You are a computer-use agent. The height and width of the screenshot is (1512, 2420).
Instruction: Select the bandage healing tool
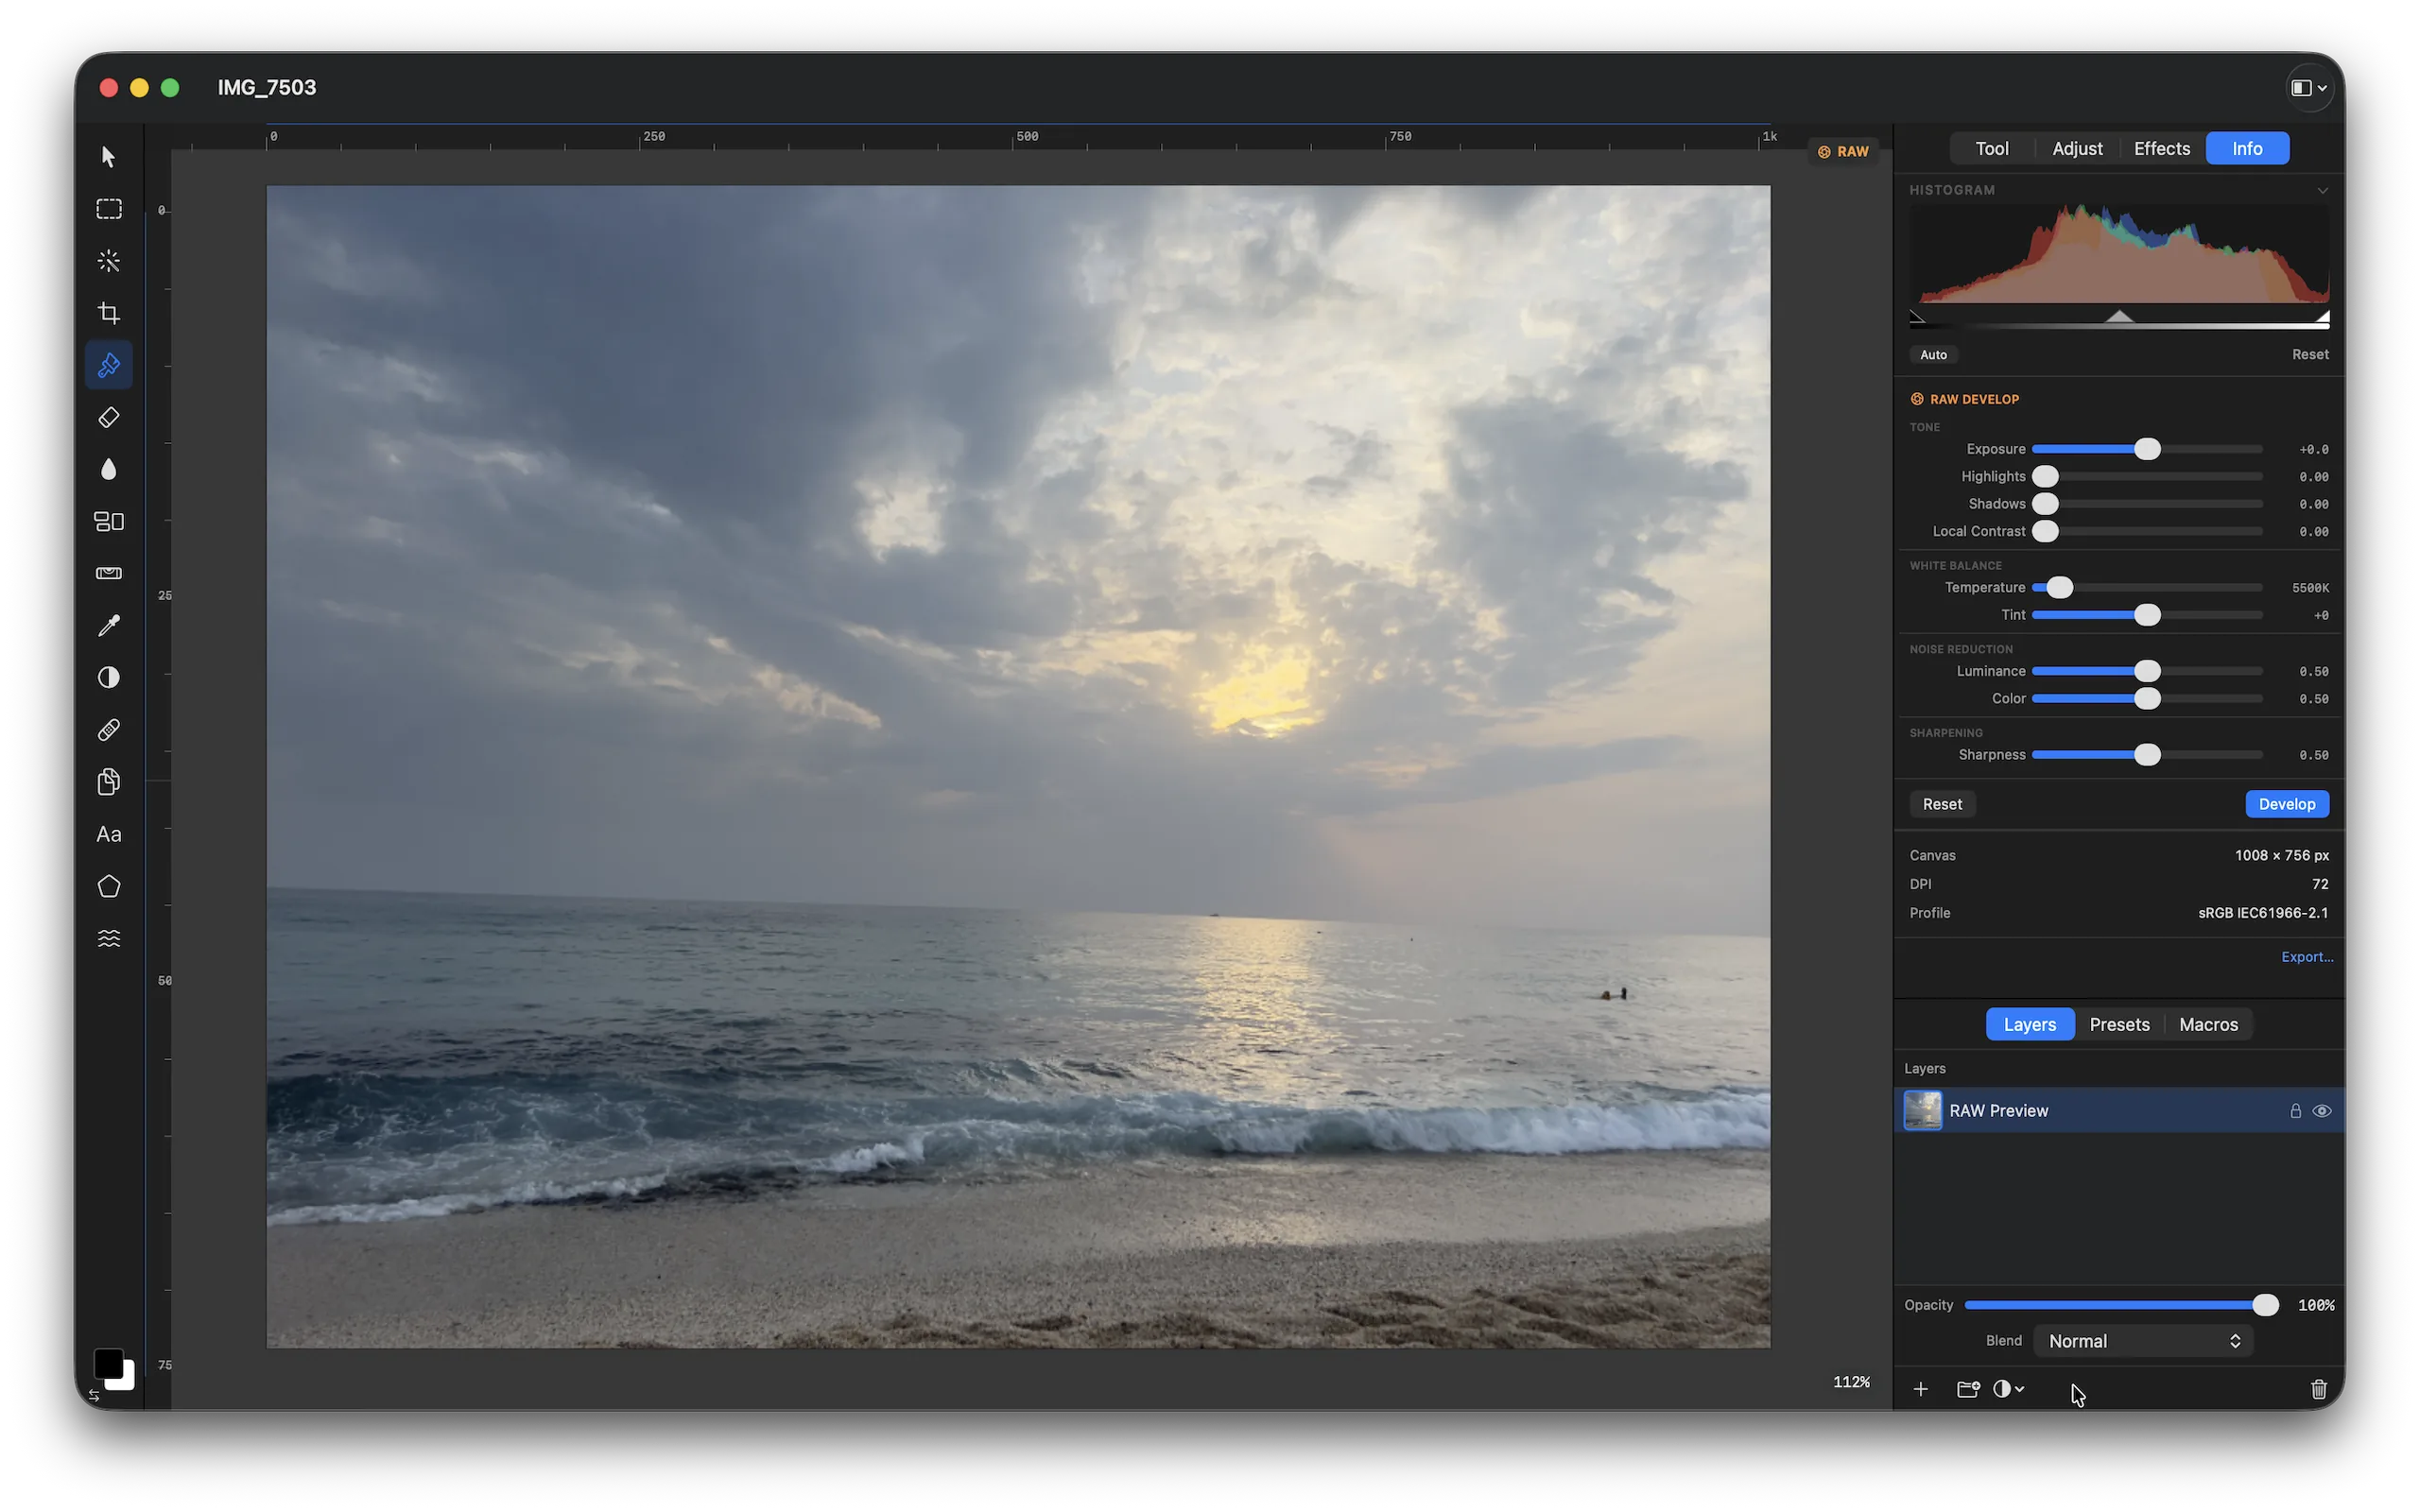point(108,730)
